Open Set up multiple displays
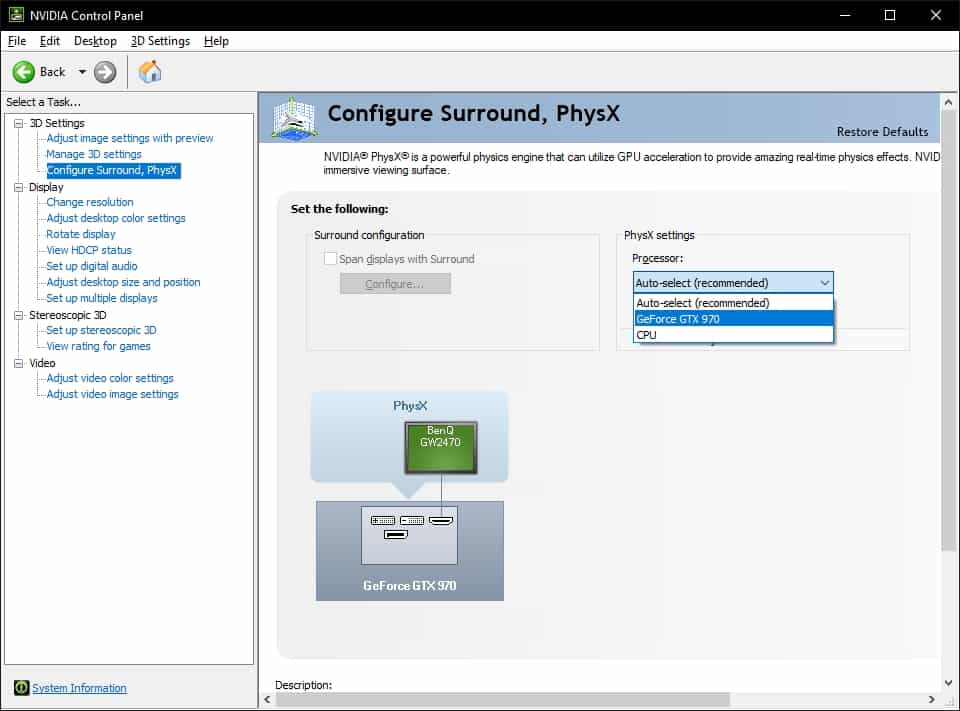This screenshot has height=711, width=960. pos(102,298)
